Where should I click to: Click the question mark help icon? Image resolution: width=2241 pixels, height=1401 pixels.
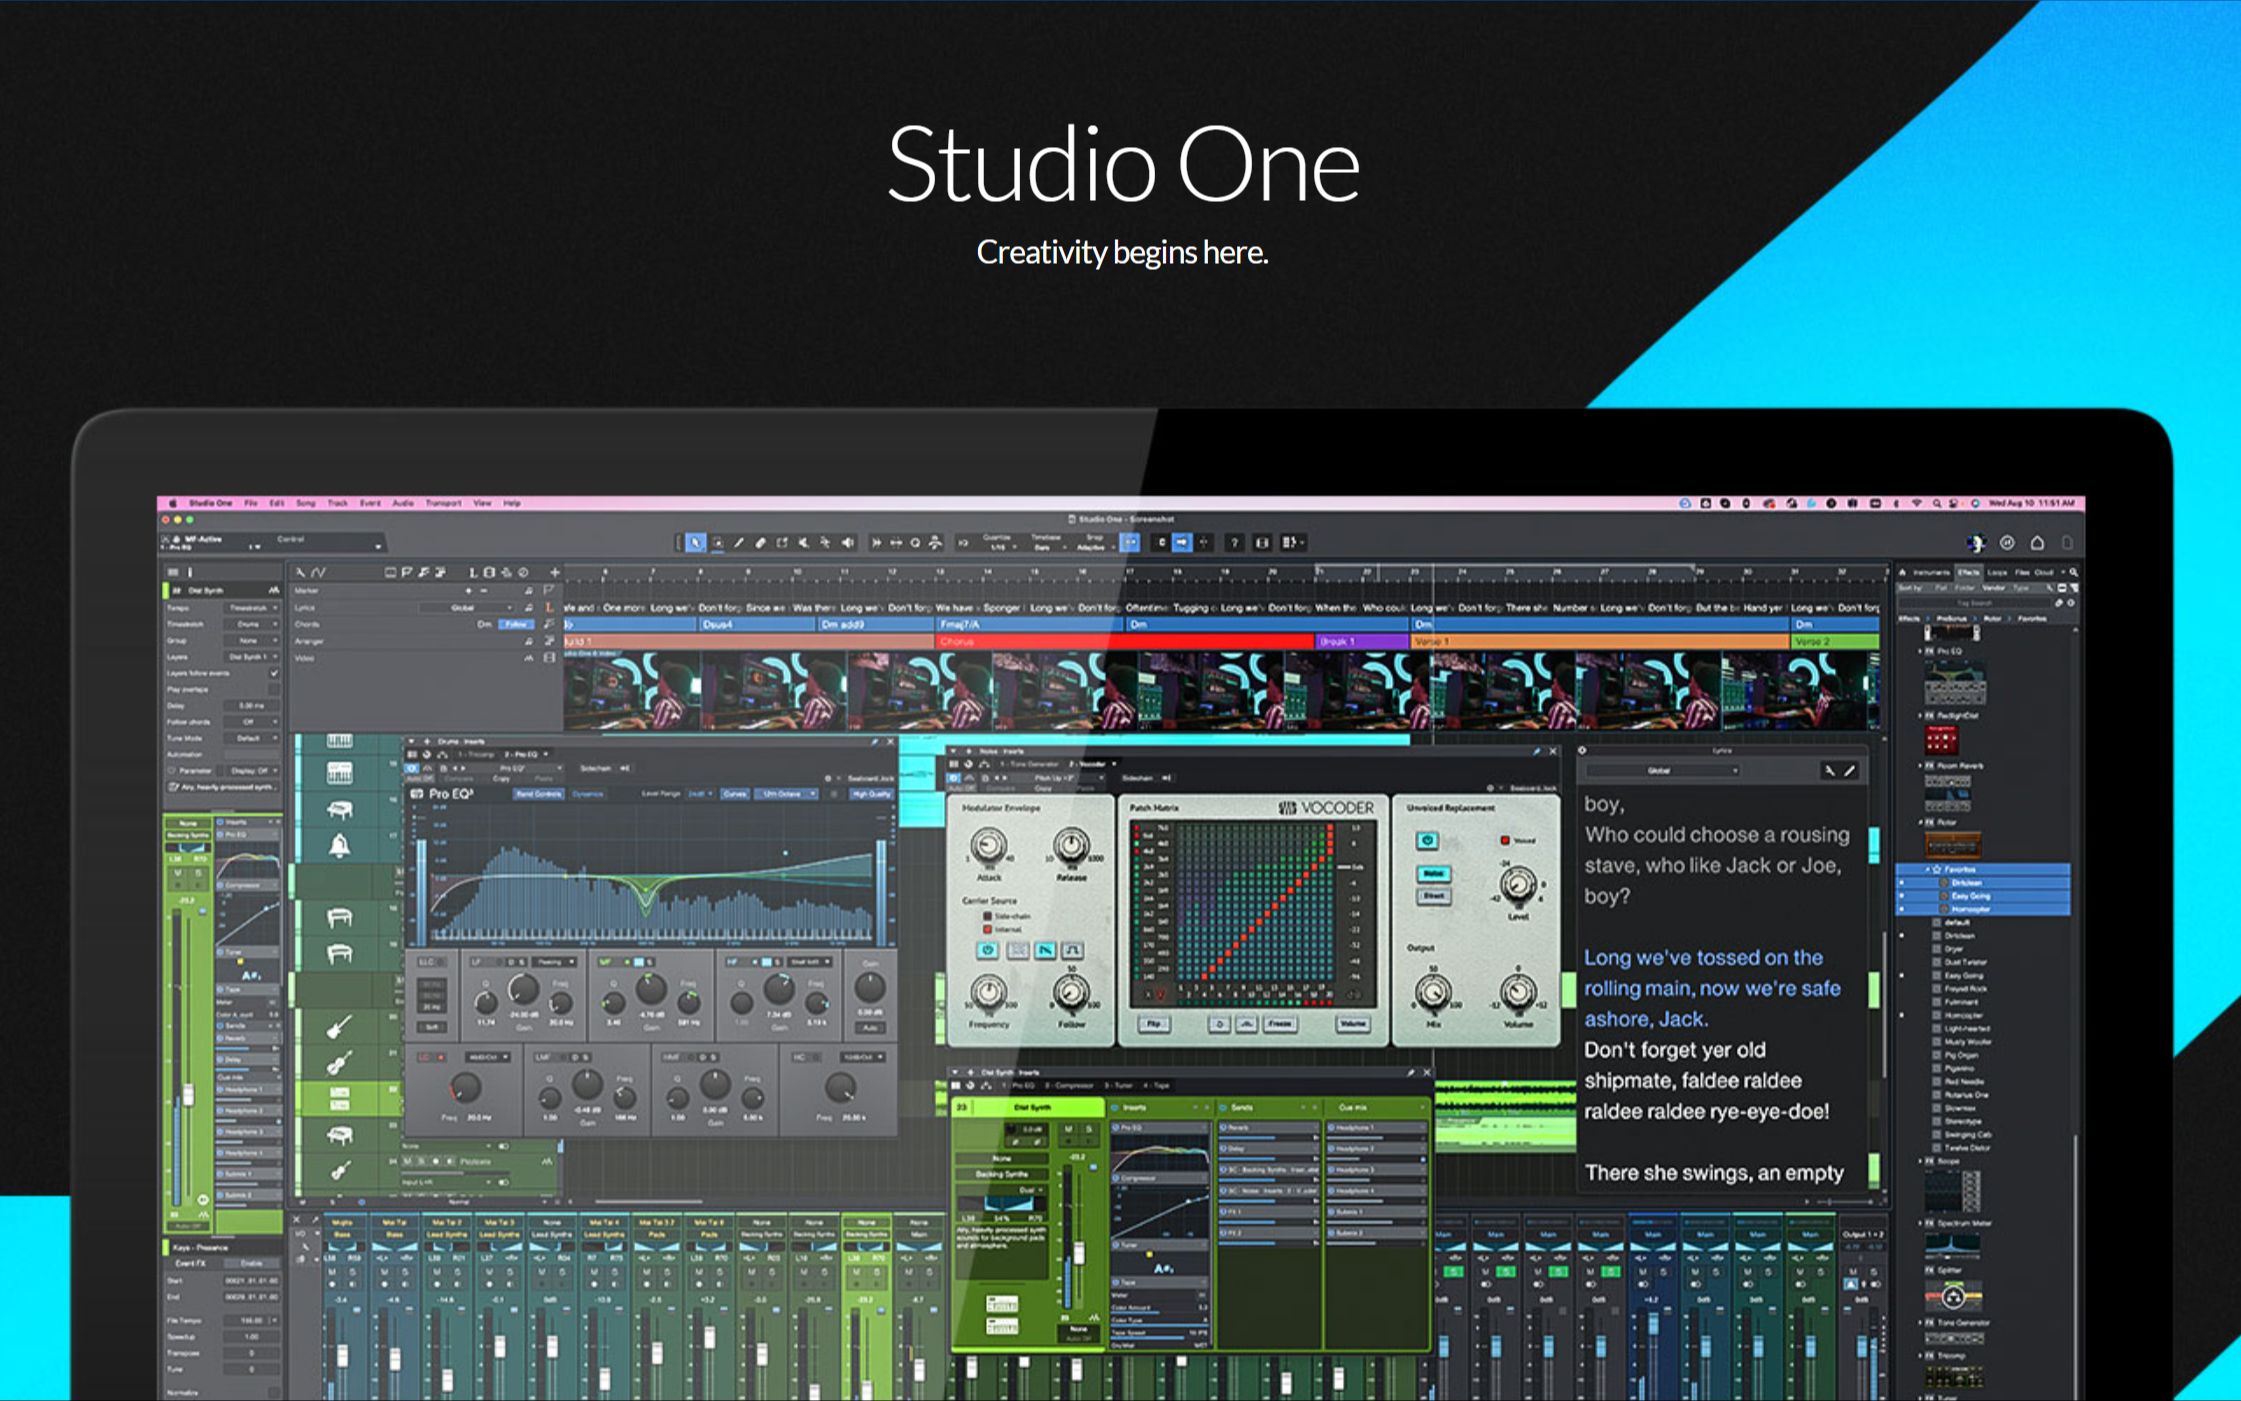coord(1235,543)
